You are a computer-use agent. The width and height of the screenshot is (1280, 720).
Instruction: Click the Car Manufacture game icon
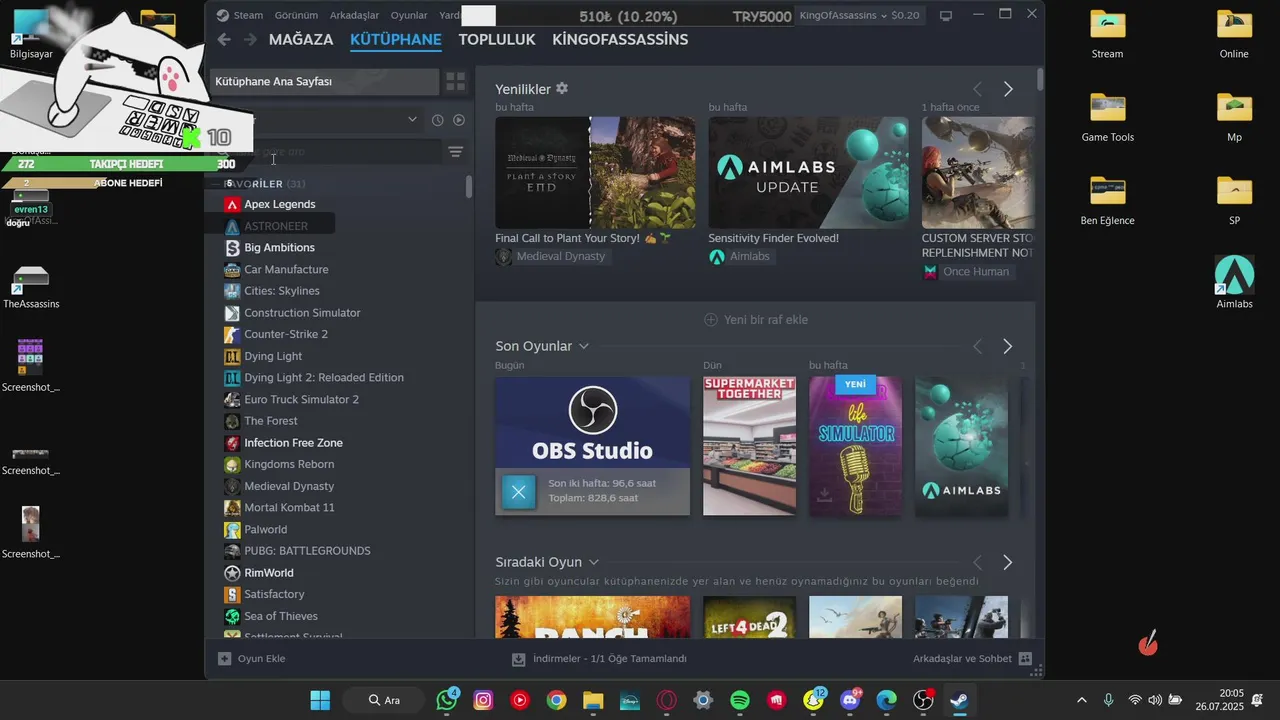tap(232, 269)
